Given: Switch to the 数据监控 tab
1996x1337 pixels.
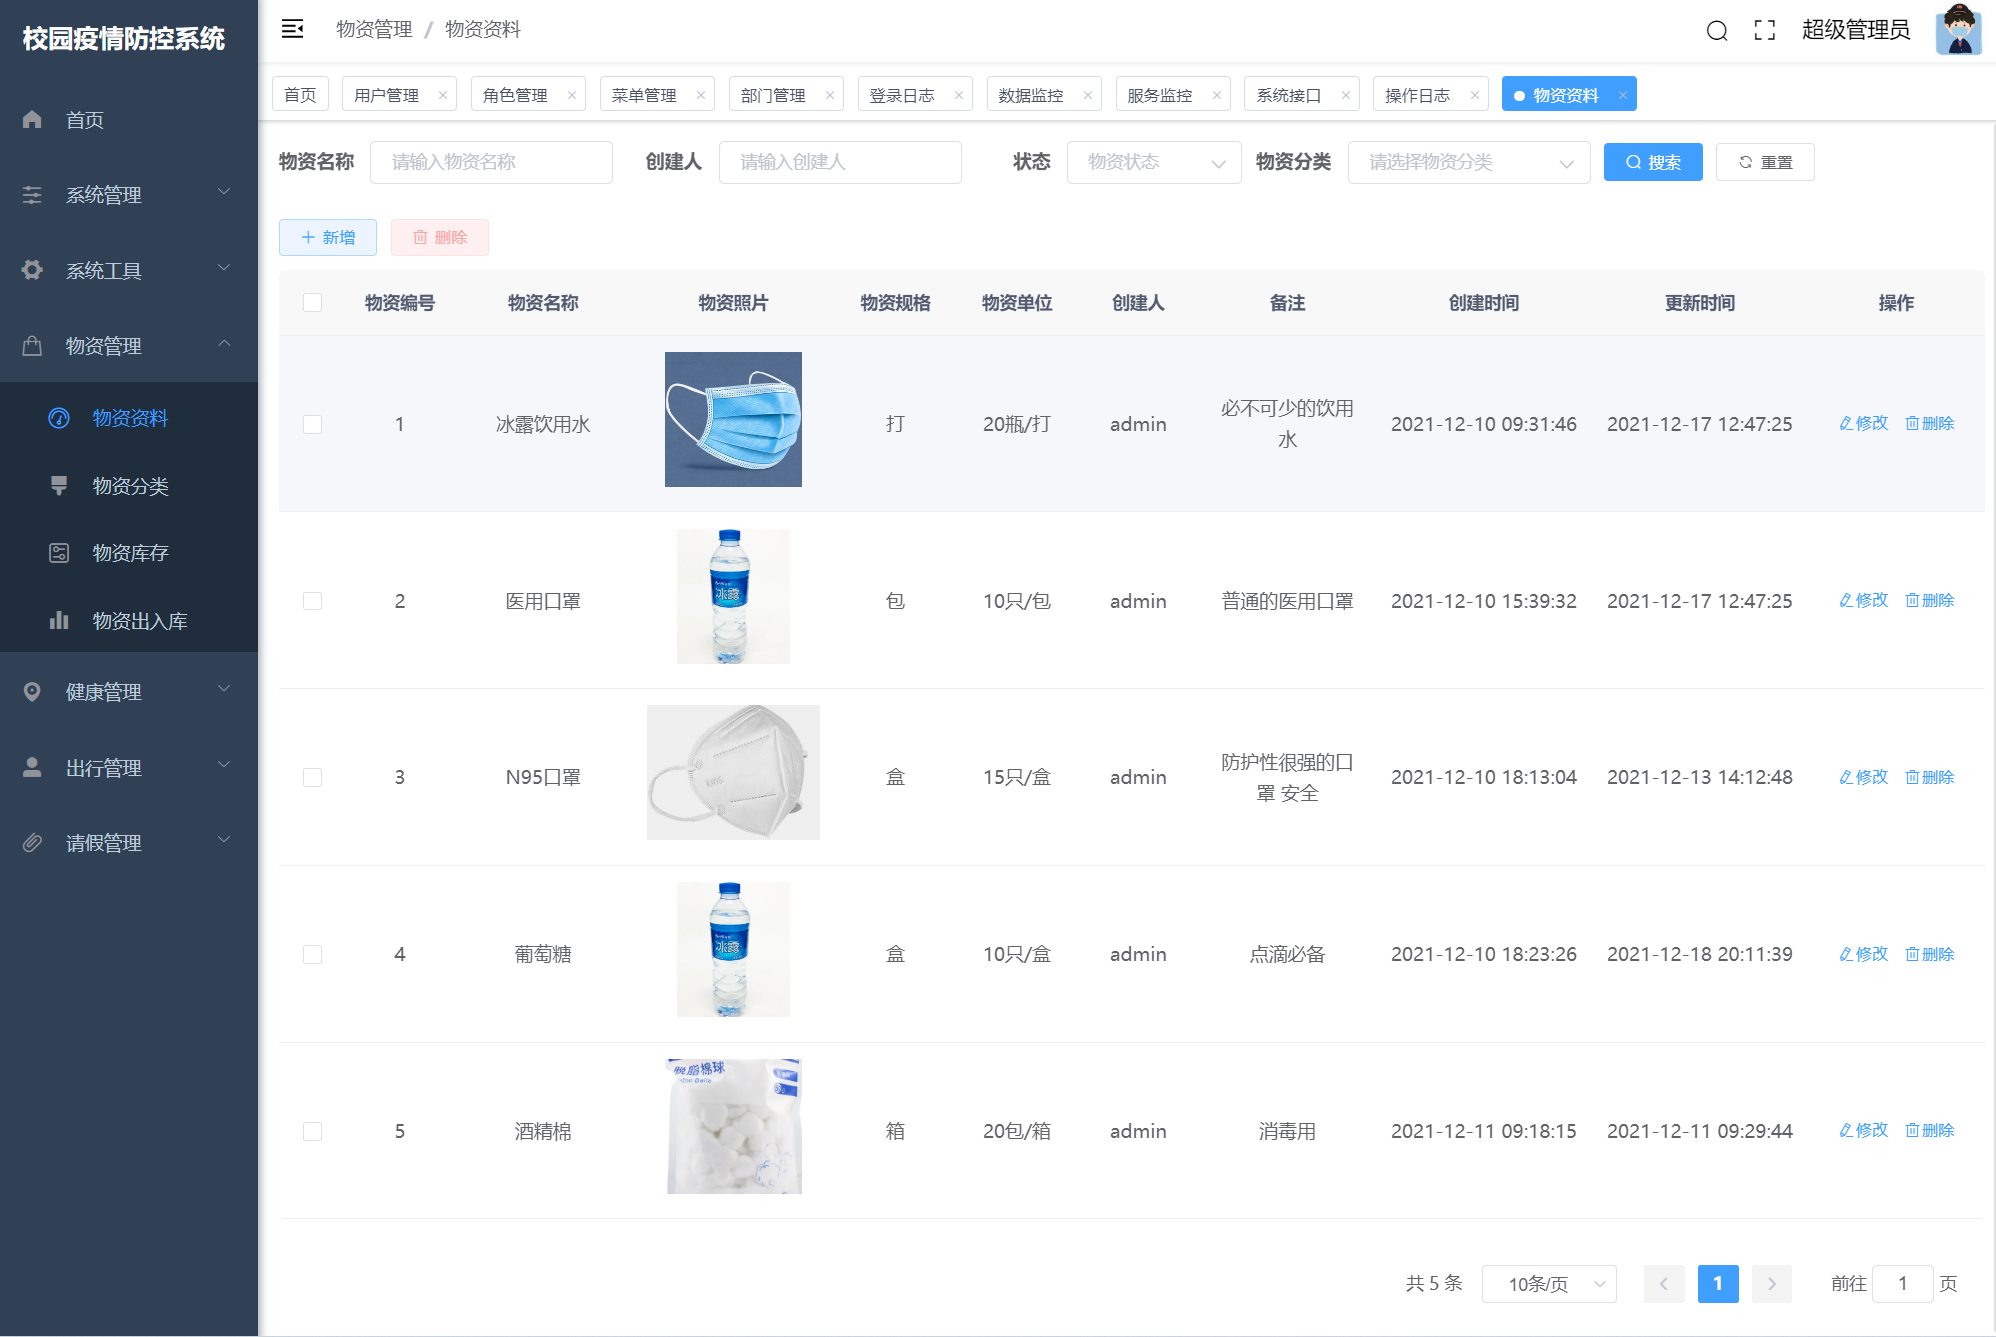Looking at the screenshot, I should coord(1031,95).
